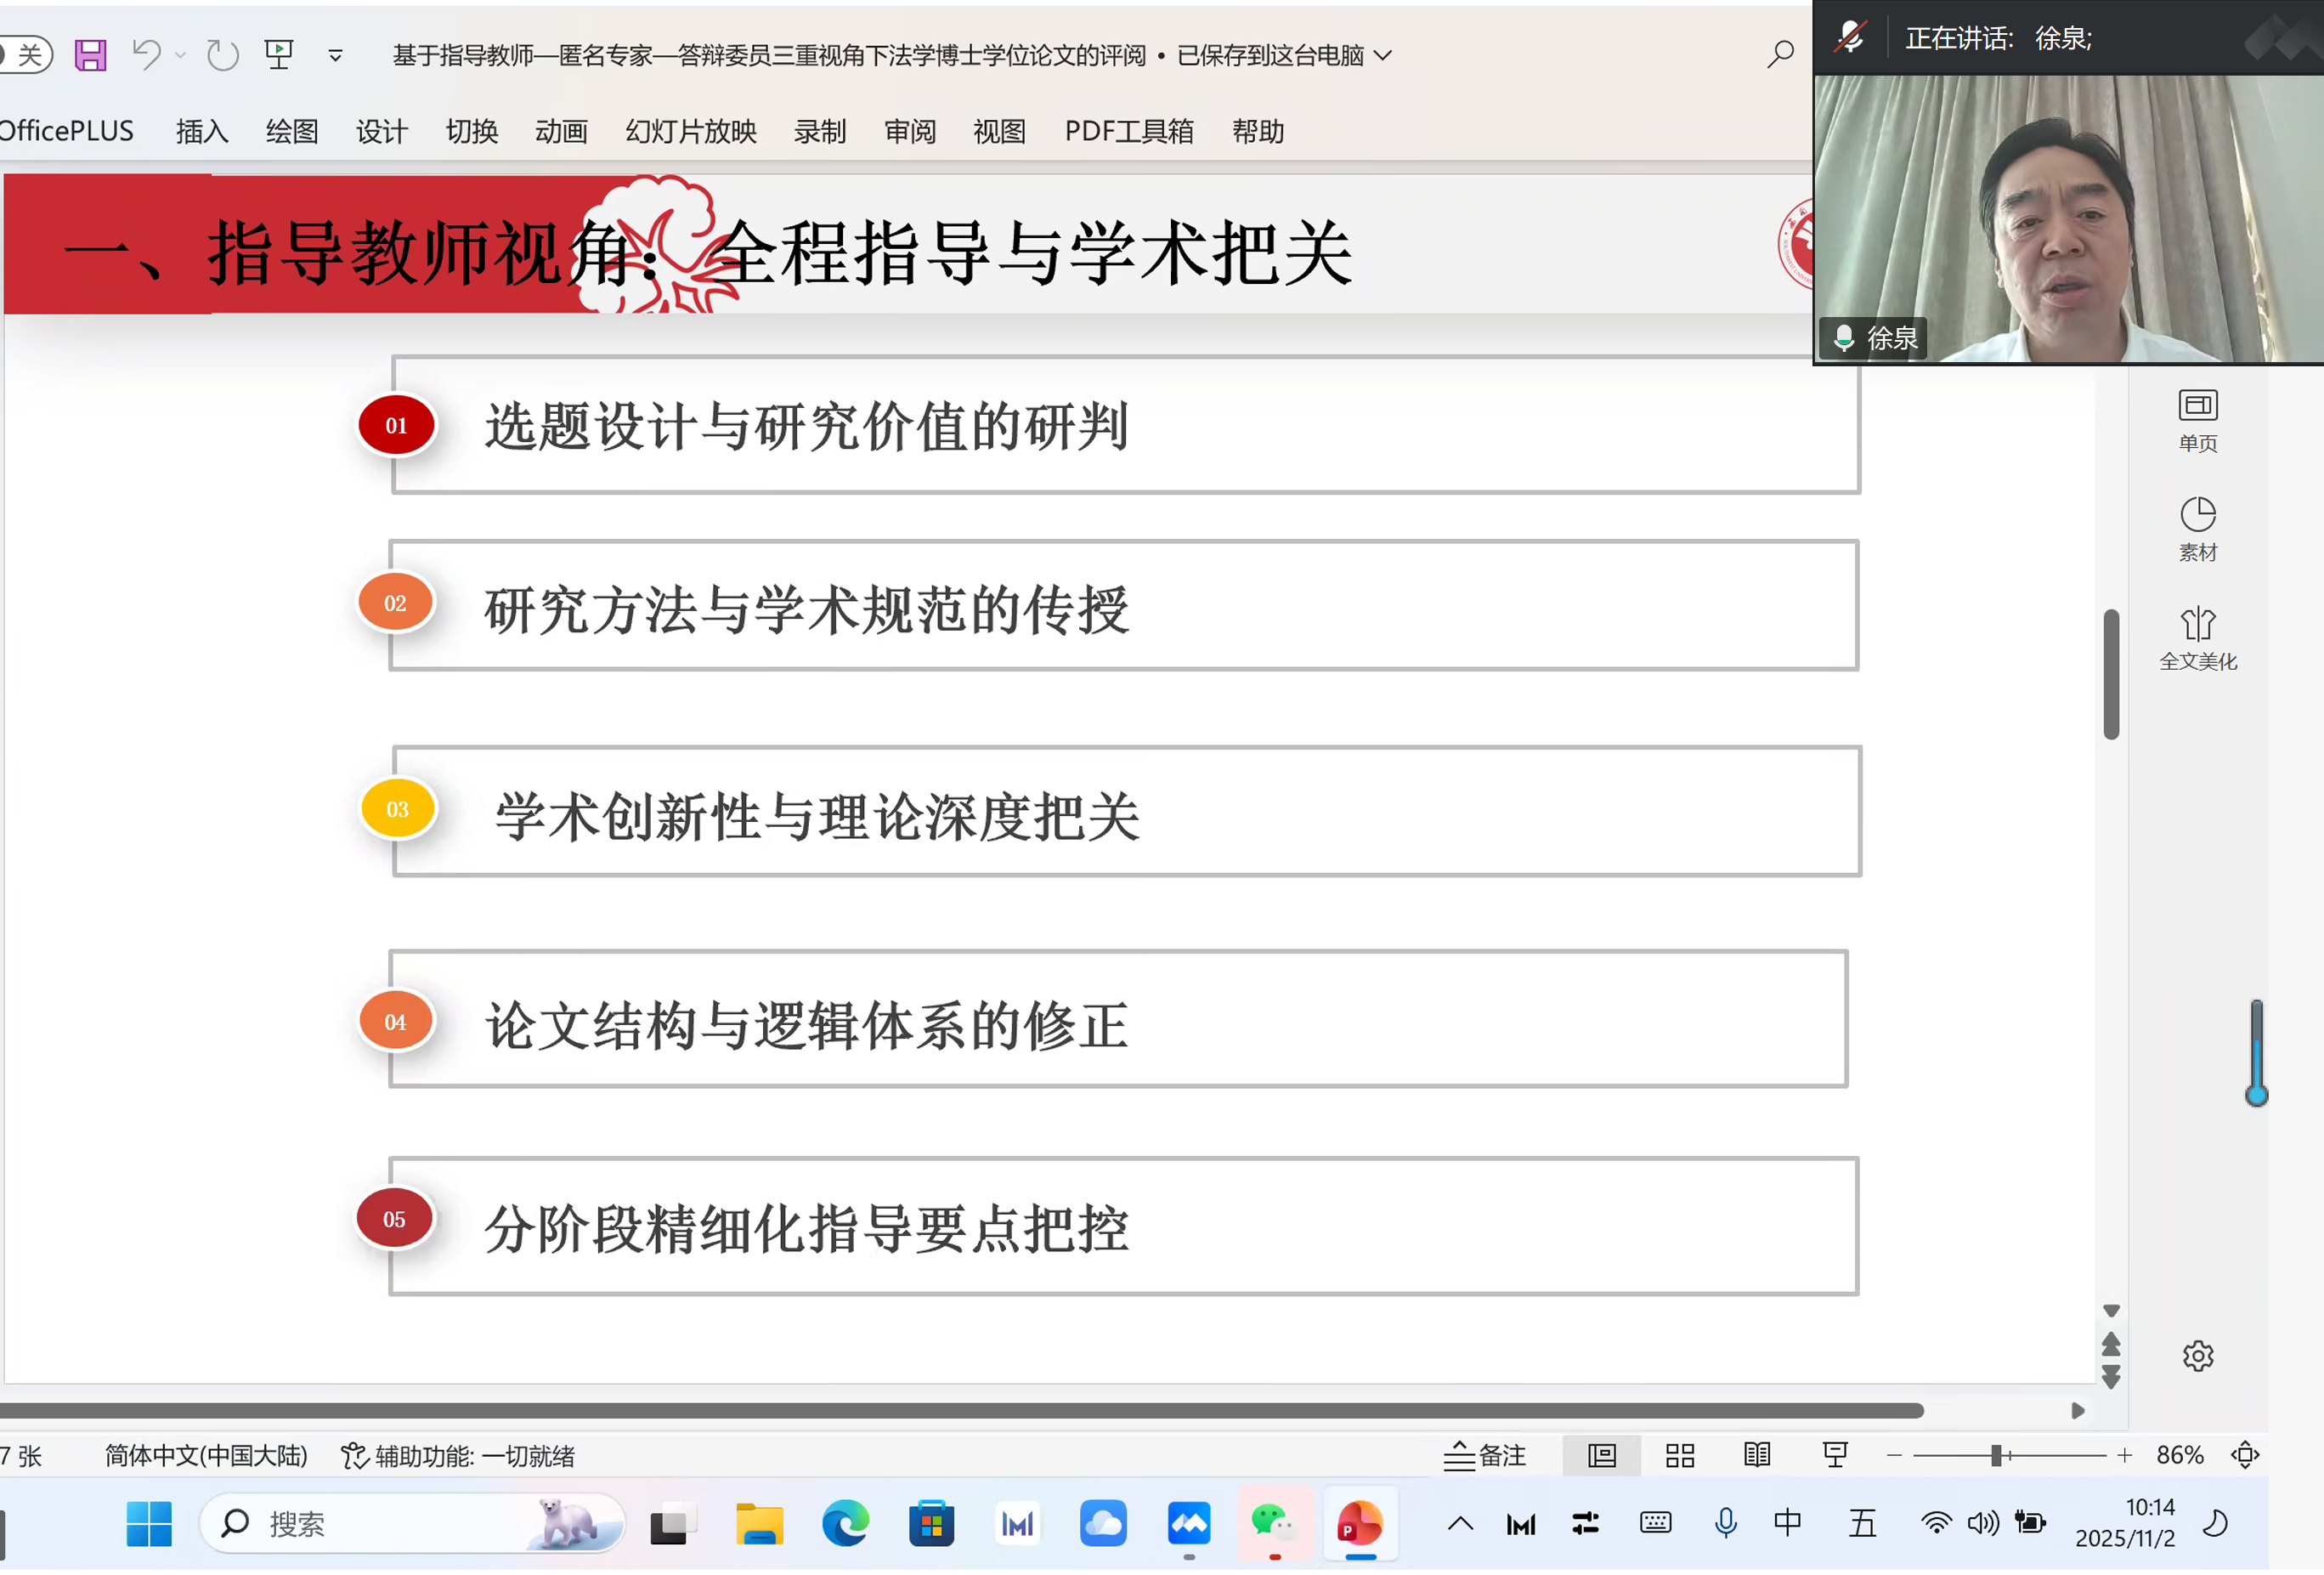Expand the Quick Access Toolbar dropdown

pyautogui.click(x=336, y=55)
